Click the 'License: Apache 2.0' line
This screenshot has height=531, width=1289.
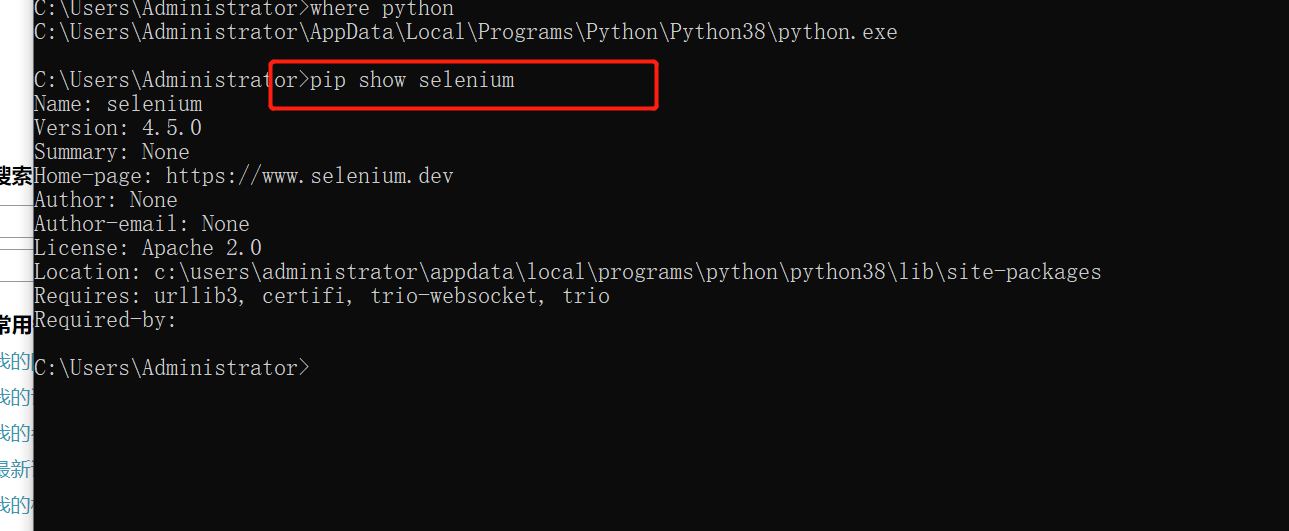148,248
